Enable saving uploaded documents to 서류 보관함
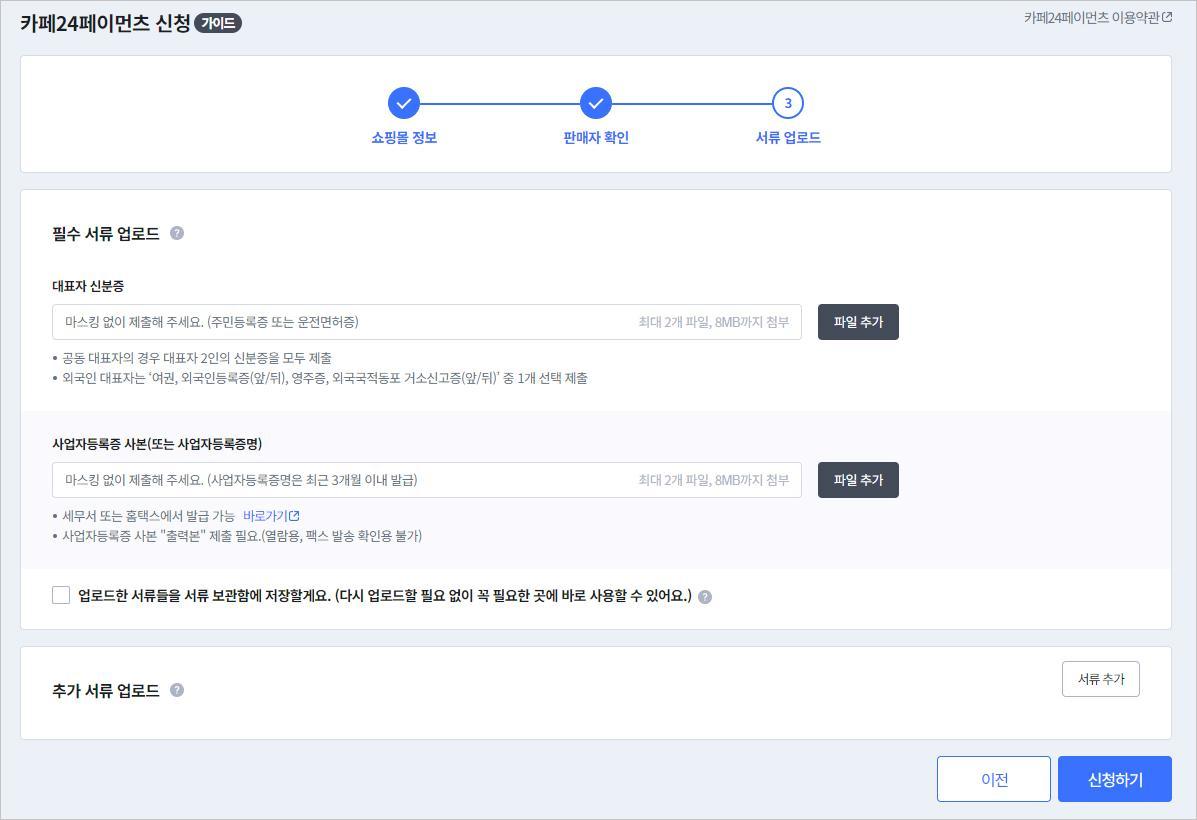The height and width of the screenshot is (820, 1197). tap(61, 595)
